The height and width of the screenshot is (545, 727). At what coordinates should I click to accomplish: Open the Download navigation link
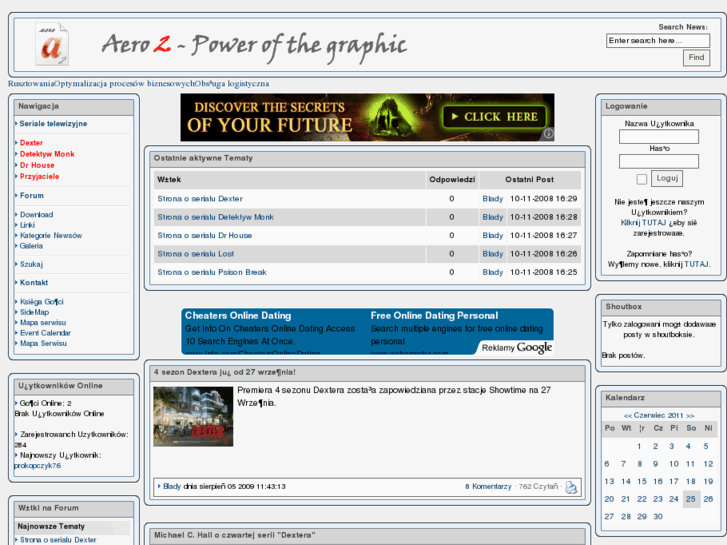tap(36, 215)
